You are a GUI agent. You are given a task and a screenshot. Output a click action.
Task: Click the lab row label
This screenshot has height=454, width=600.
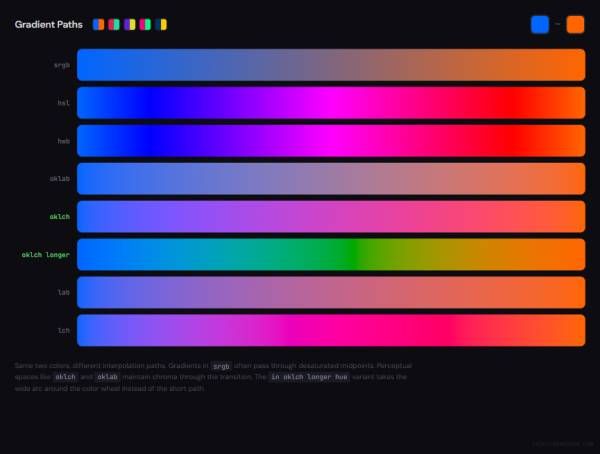pos(63,293)
